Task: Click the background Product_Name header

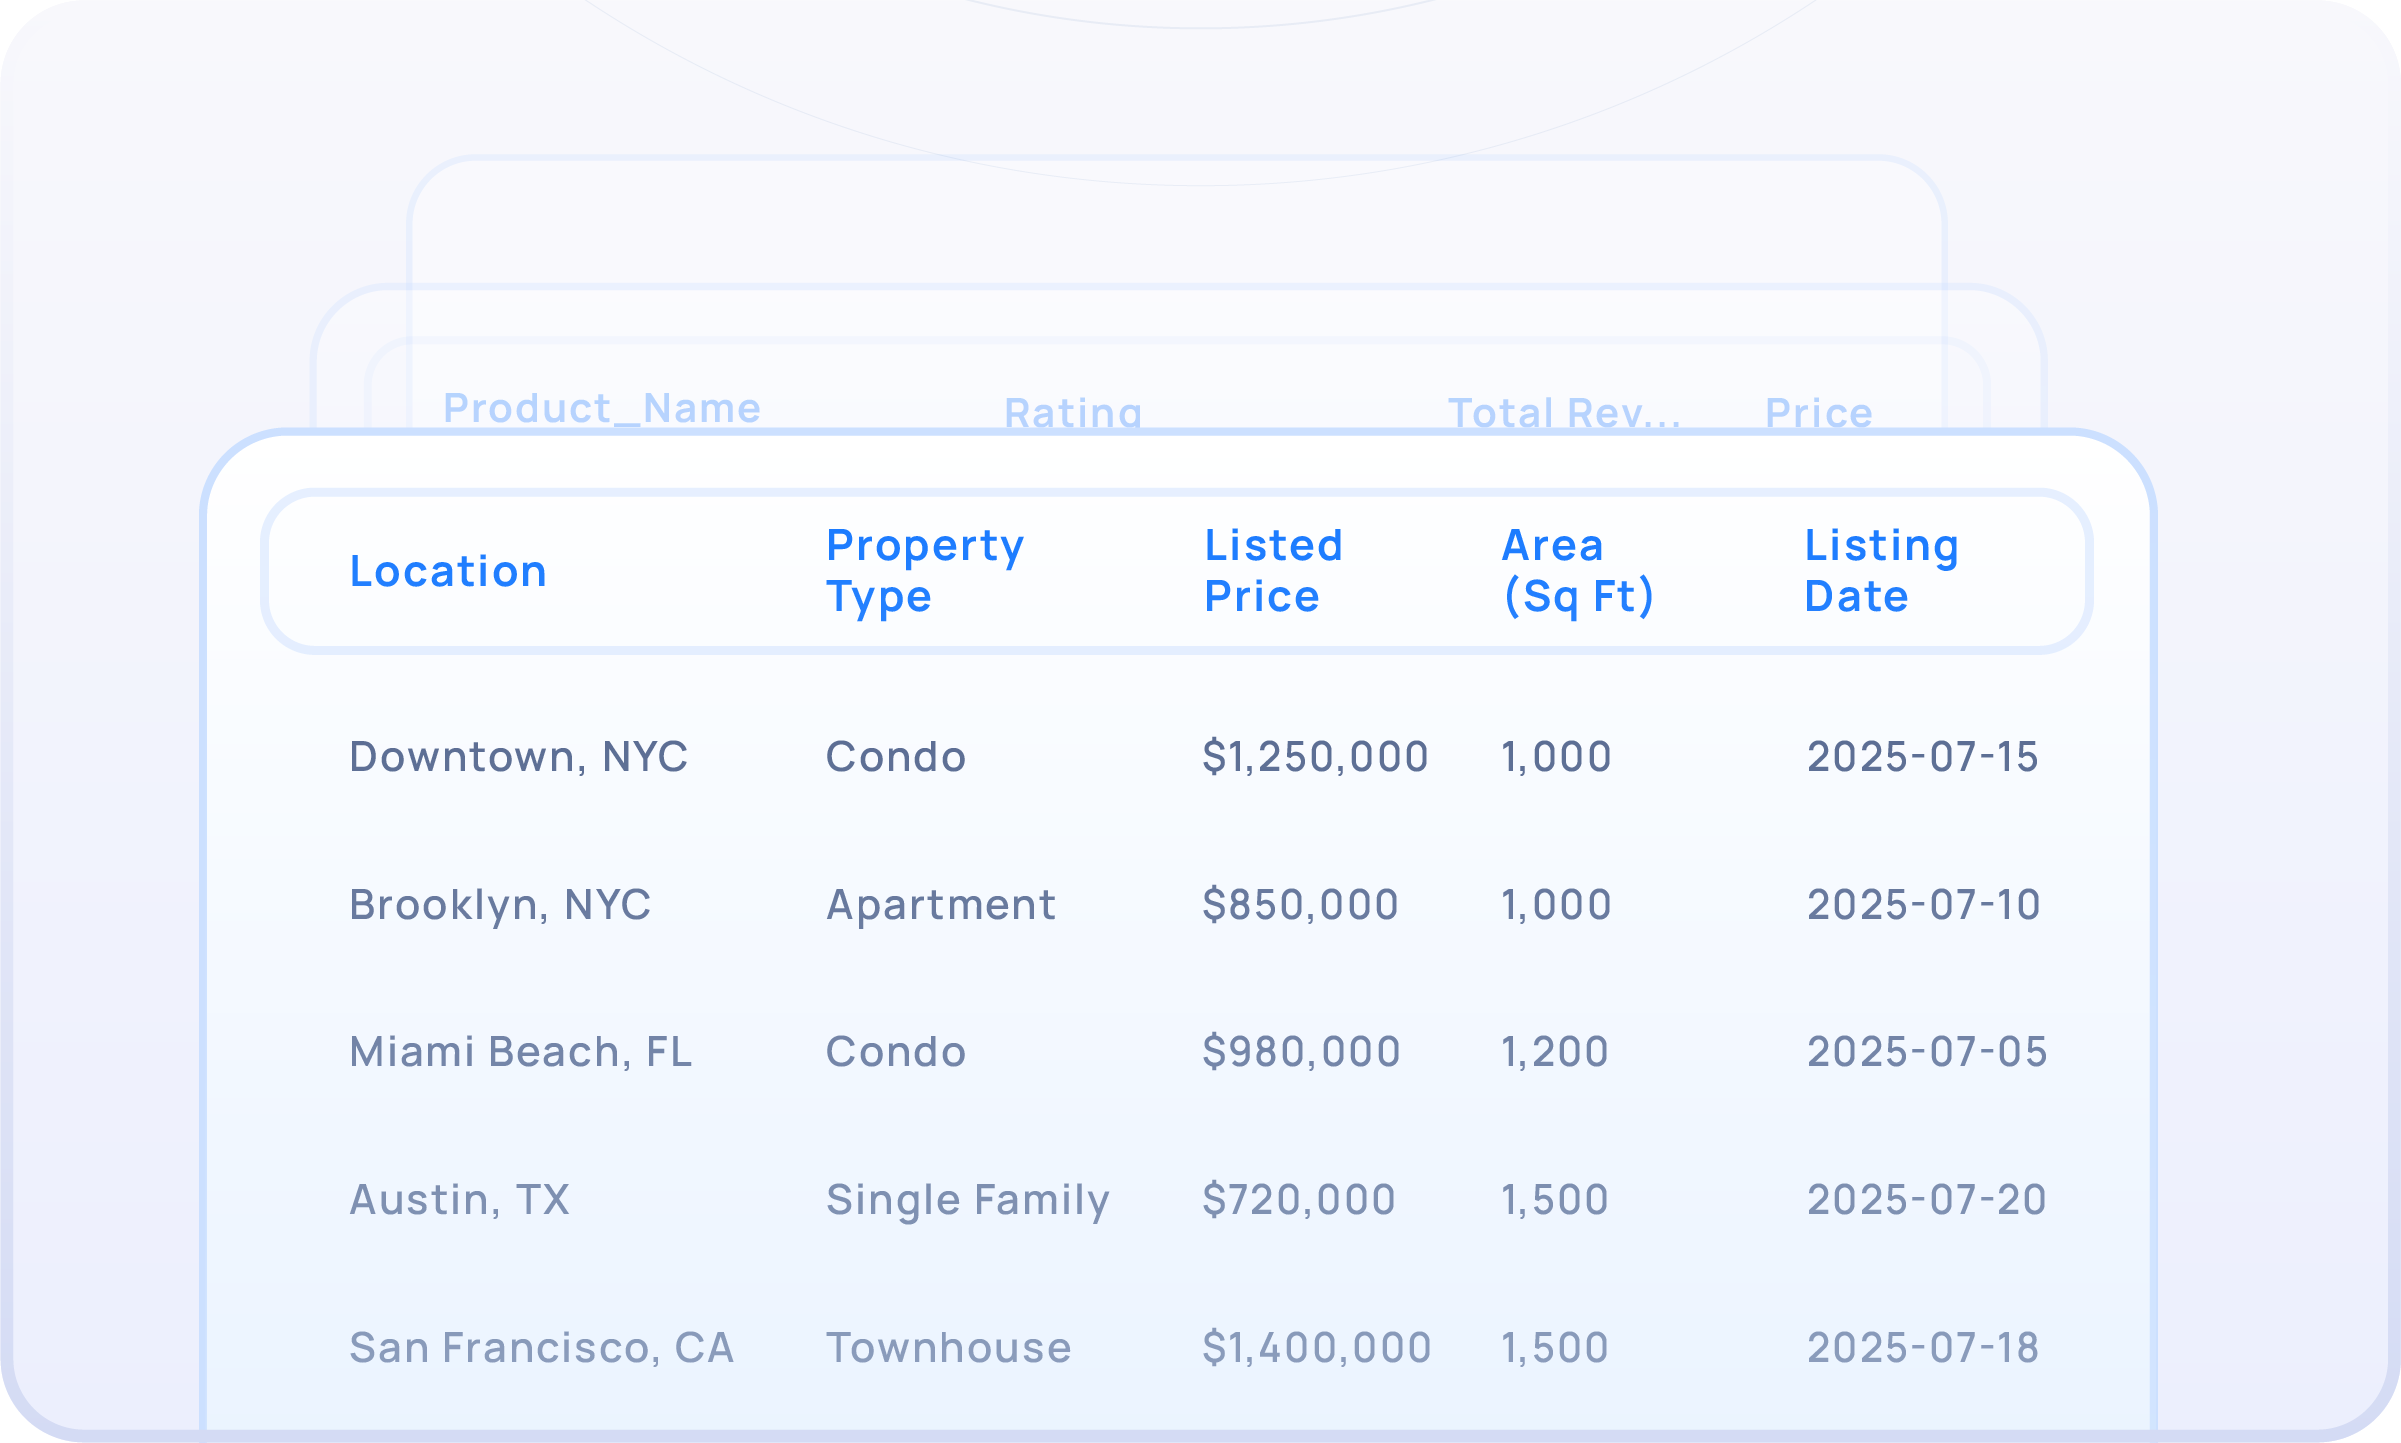Action: pyautogui.click(x=602, y=408)
